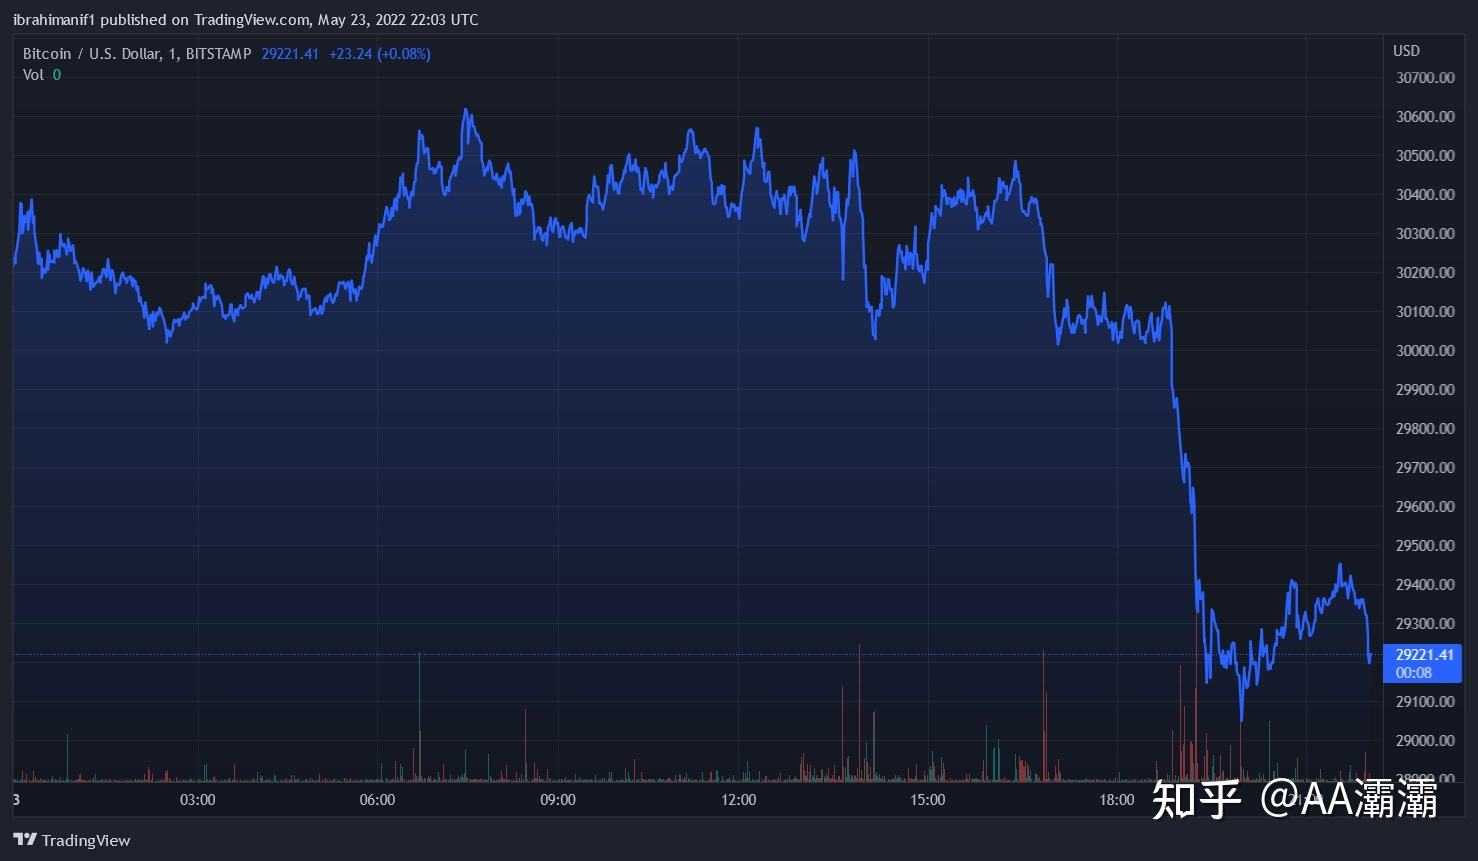Click the 30400.00 price axis label
Viewport: 1478px width, 861px height.
click(1425, 195)
